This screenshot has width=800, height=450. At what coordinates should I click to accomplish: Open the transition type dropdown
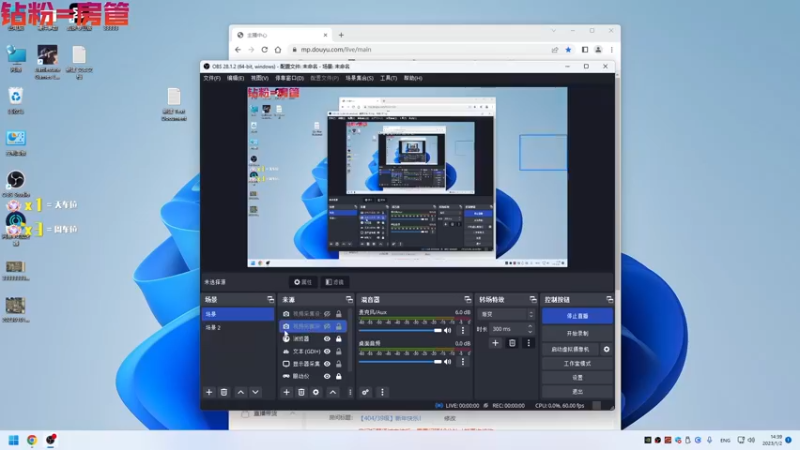tap(506, 314)
